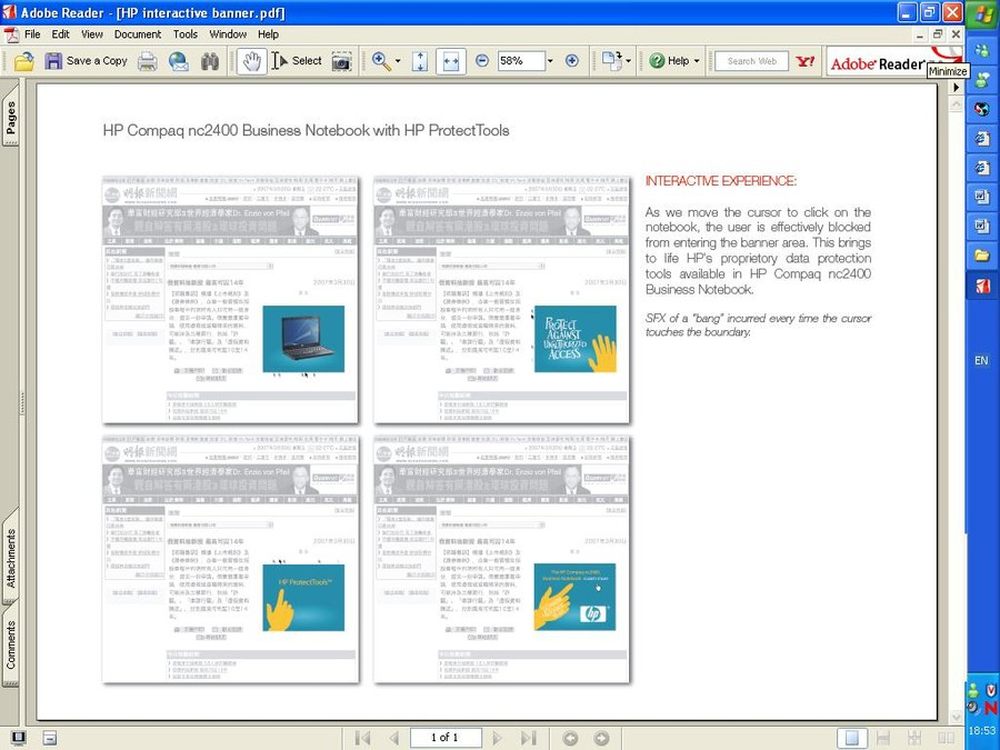Click the Search binoculars icon
The image size is (1000, 750).
coord(209,61)
